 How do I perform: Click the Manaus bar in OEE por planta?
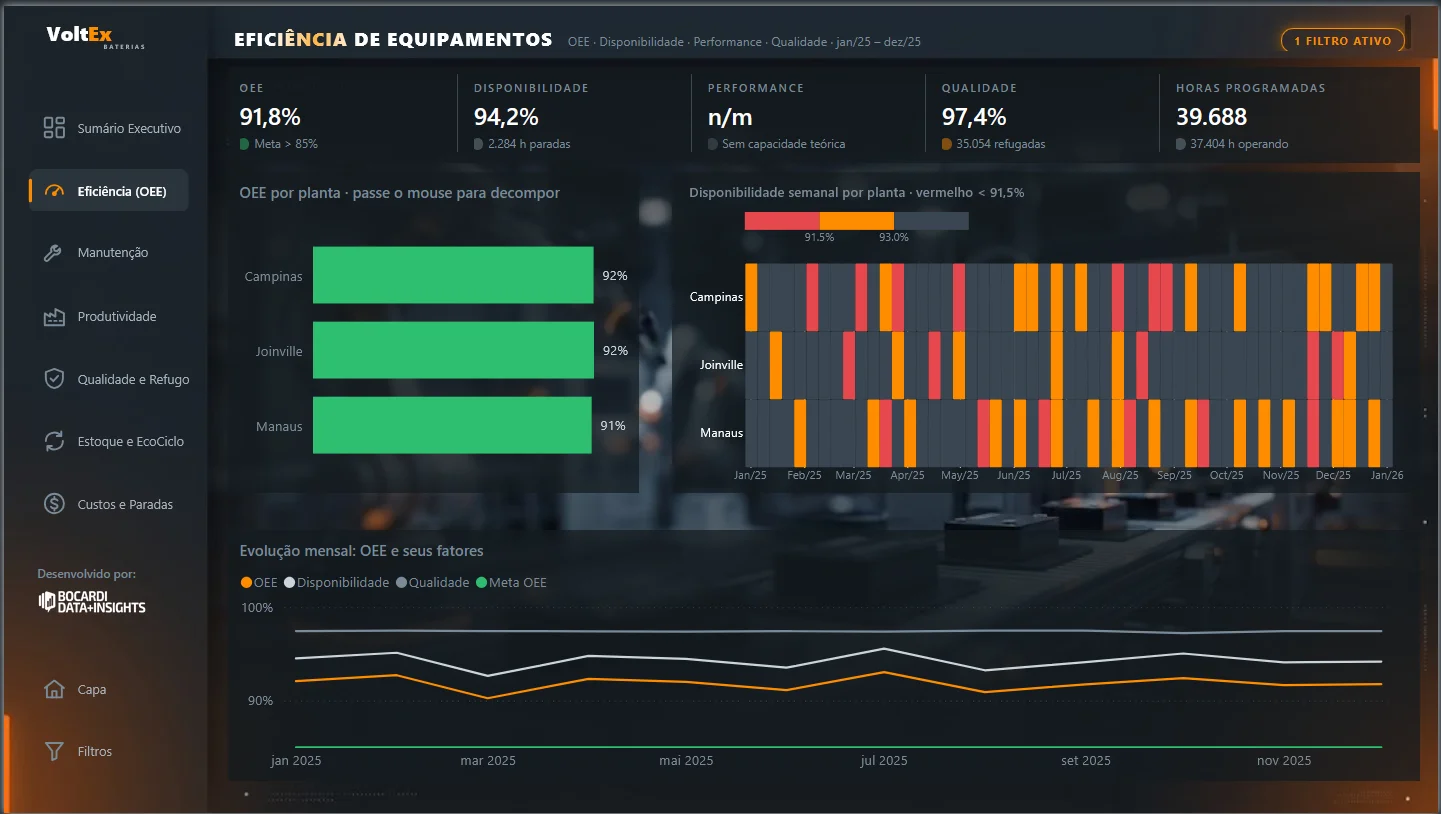[452, 425]
